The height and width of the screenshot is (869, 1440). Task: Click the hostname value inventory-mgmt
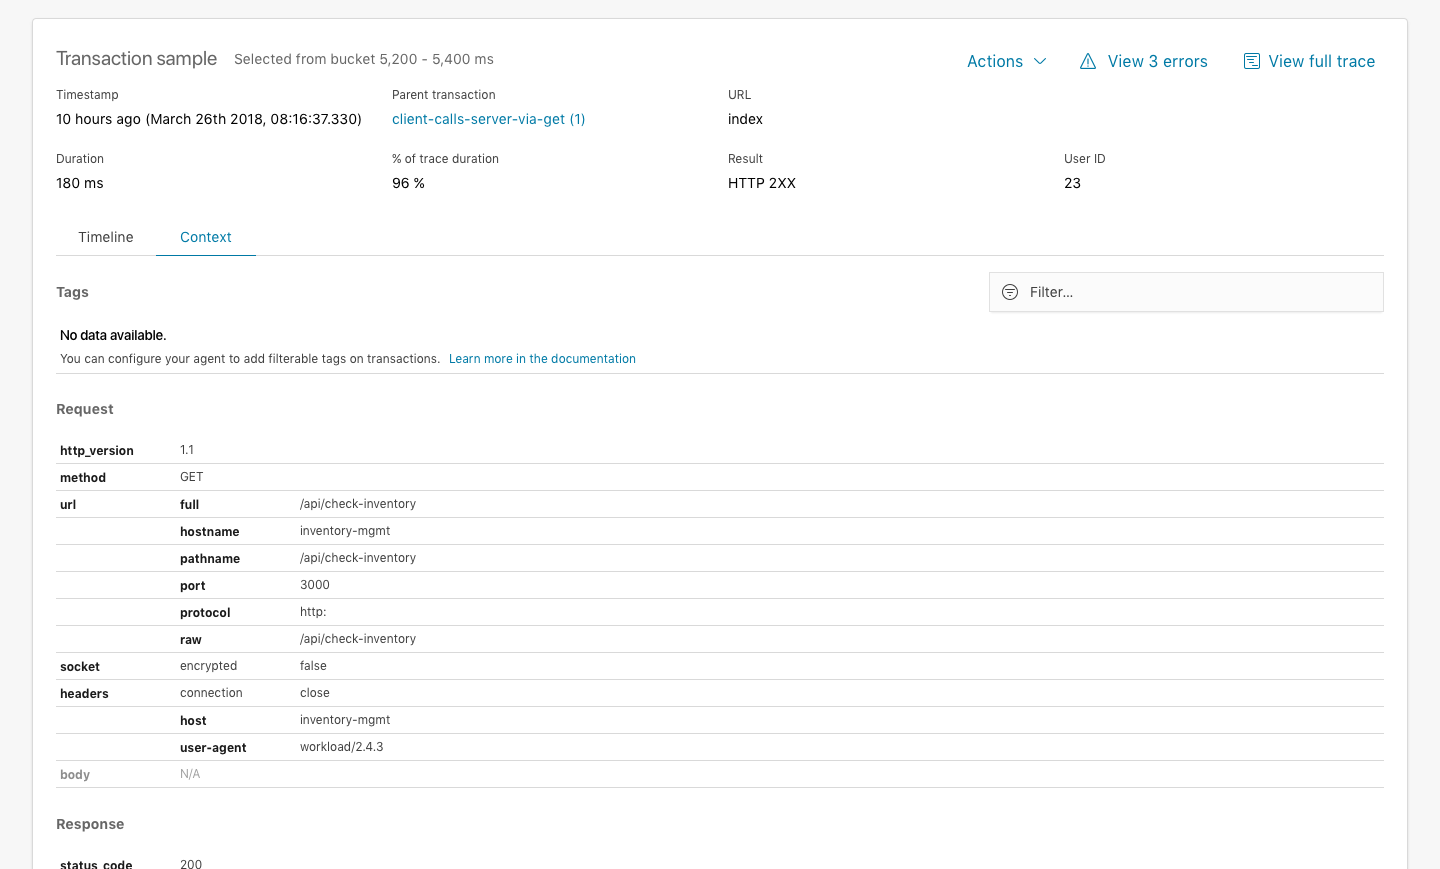(345, 530)
